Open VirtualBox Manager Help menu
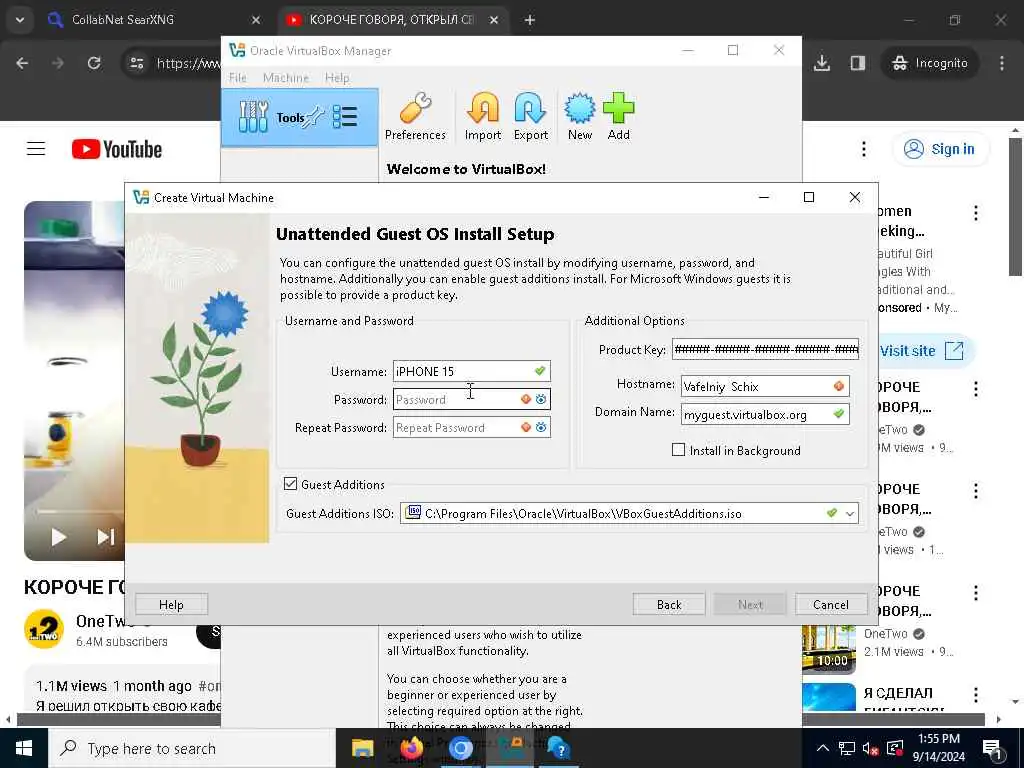 click(337, 78)
